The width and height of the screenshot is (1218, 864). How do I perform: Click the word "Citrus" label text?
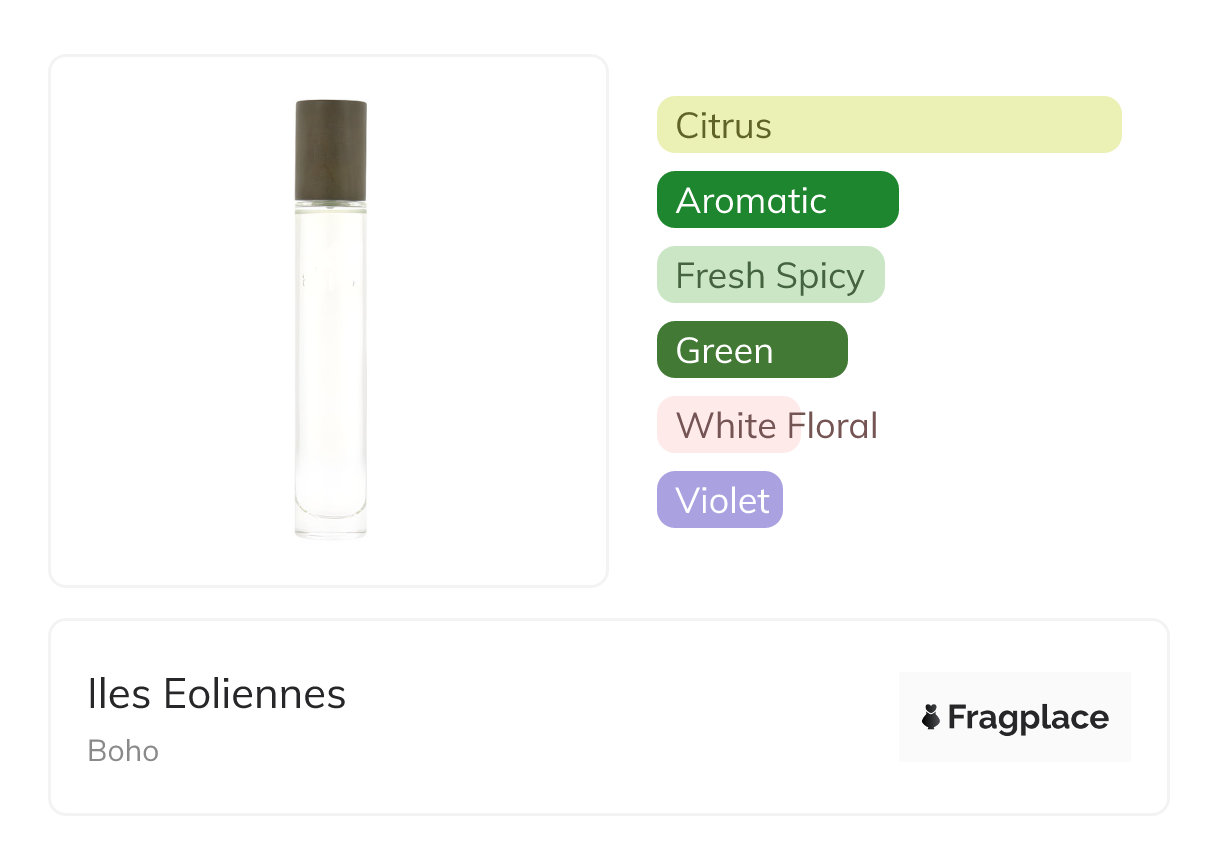[723, 126]
